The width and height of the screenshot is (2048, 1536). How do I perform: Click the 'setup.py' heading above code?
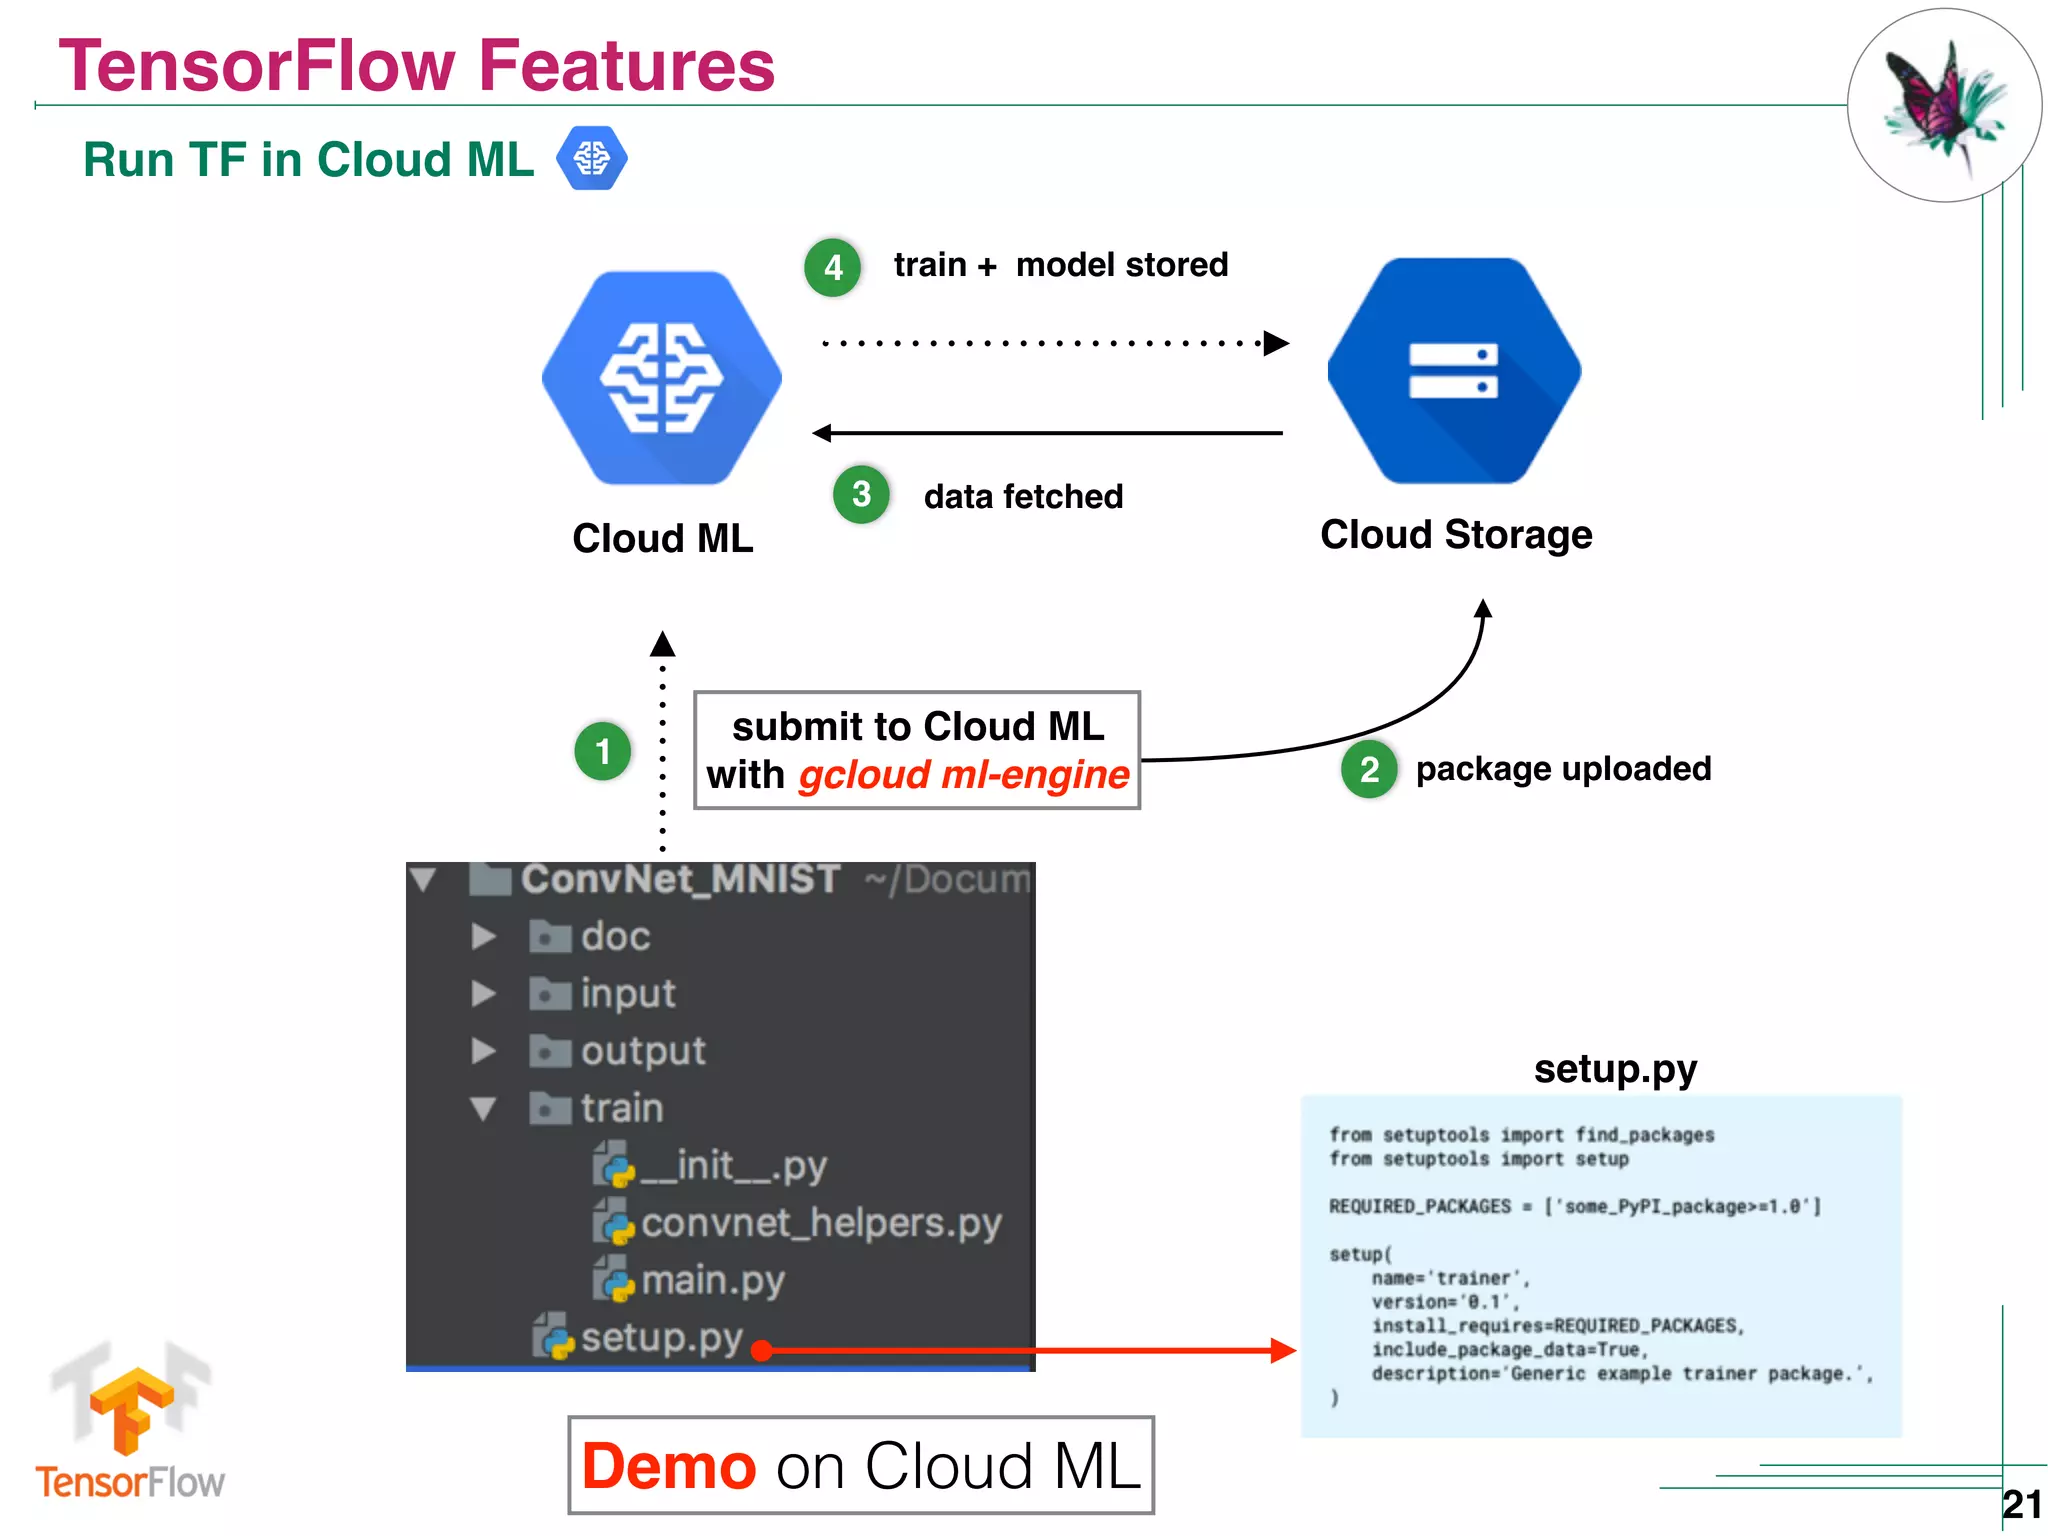coord(1615,1069)
